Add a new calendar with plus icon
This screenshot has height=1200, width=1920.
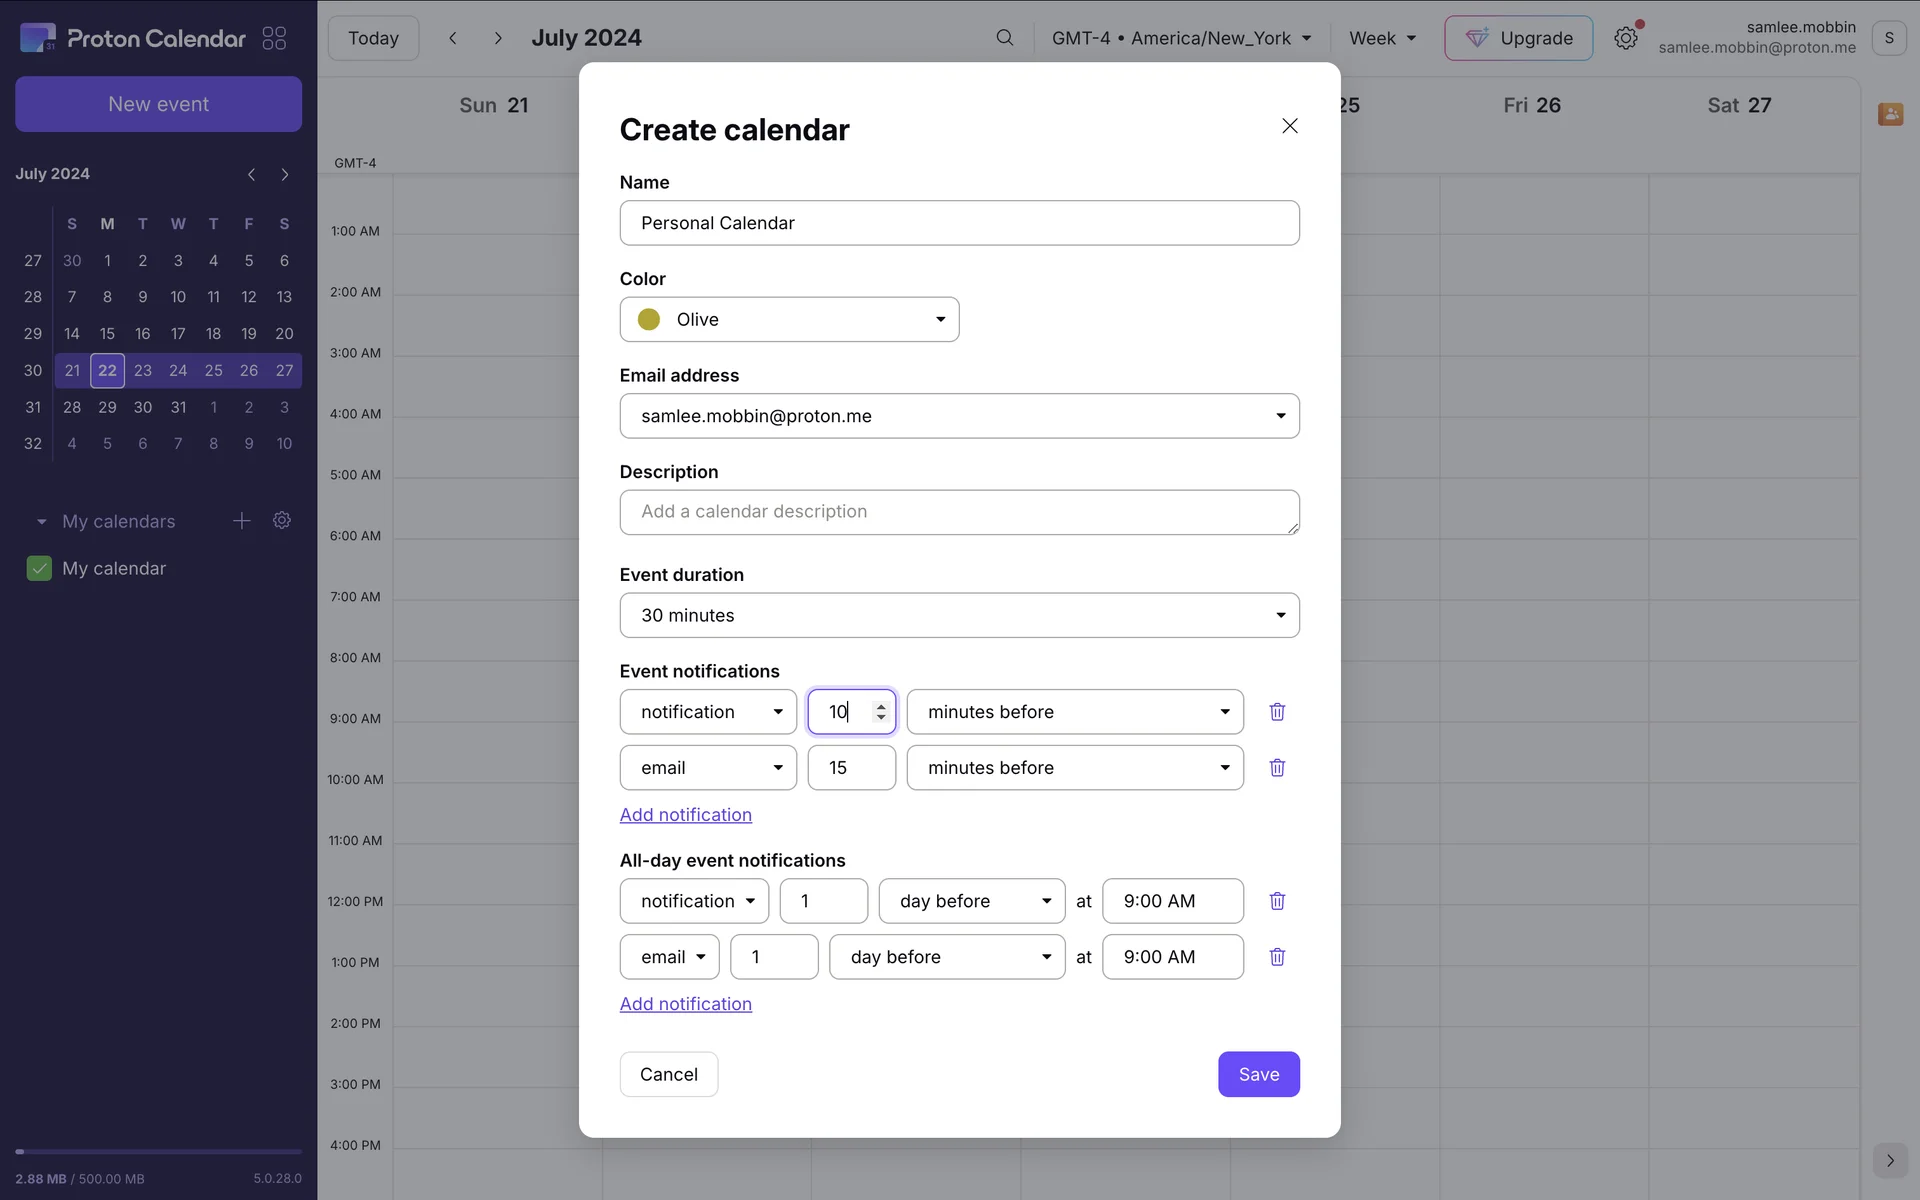click(x=241, y=521)
